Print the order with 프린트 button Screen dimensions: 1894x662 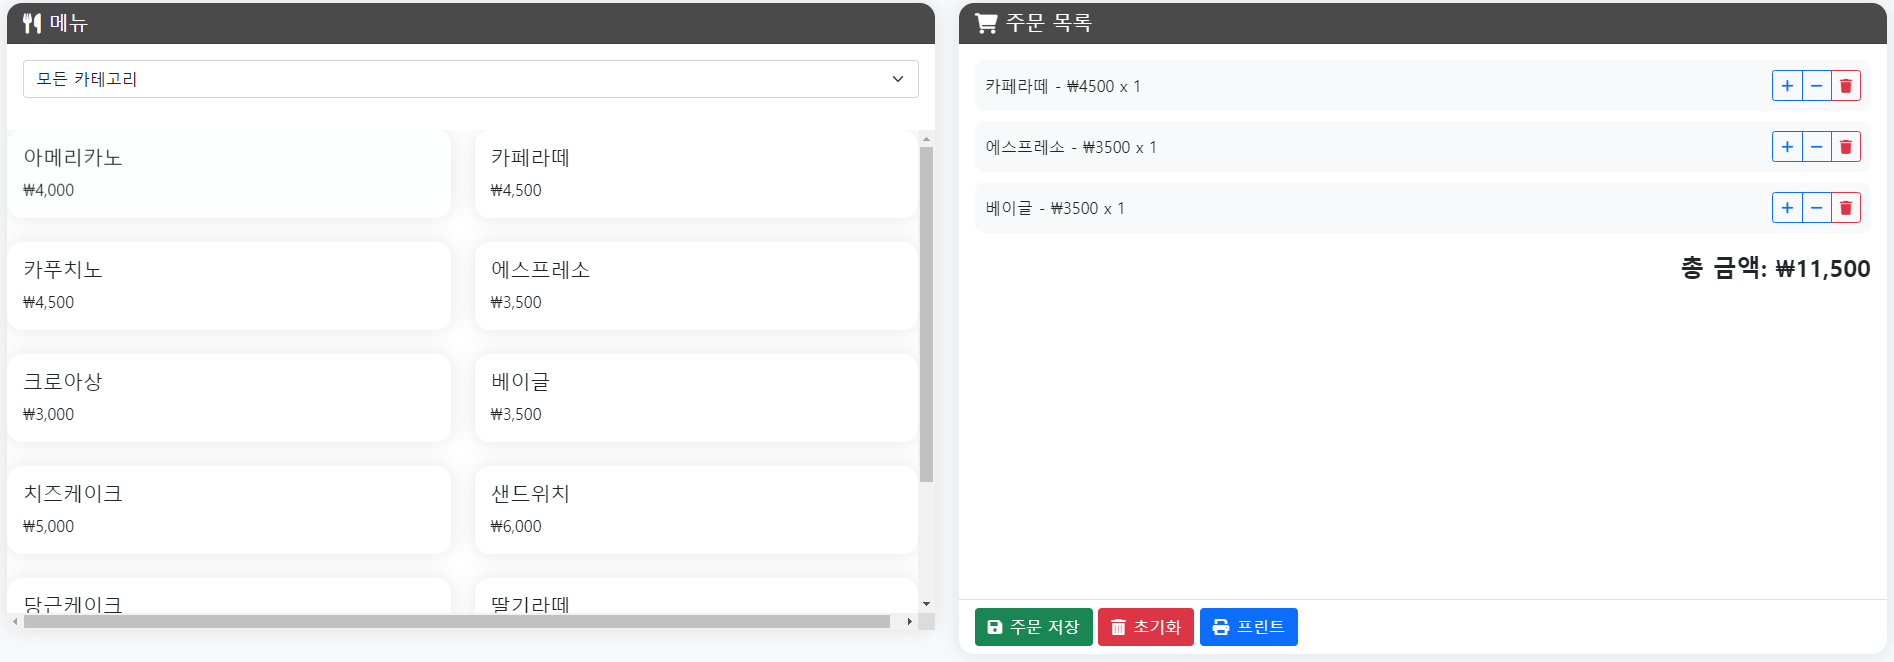[1249, 627]
